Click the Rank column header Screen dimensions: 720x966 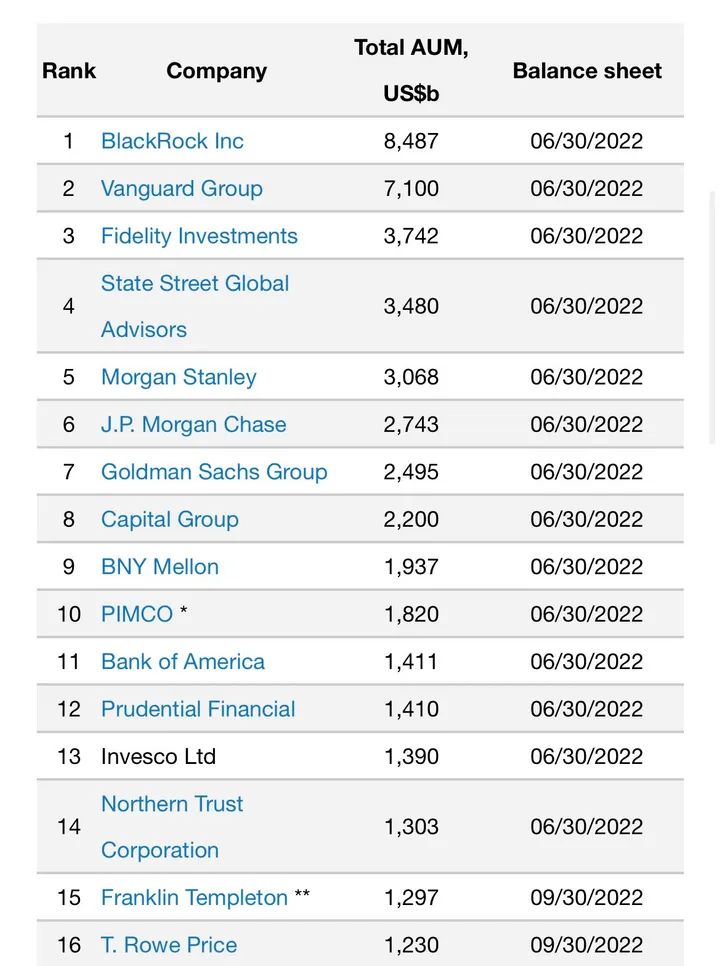[x=69, y=71]
